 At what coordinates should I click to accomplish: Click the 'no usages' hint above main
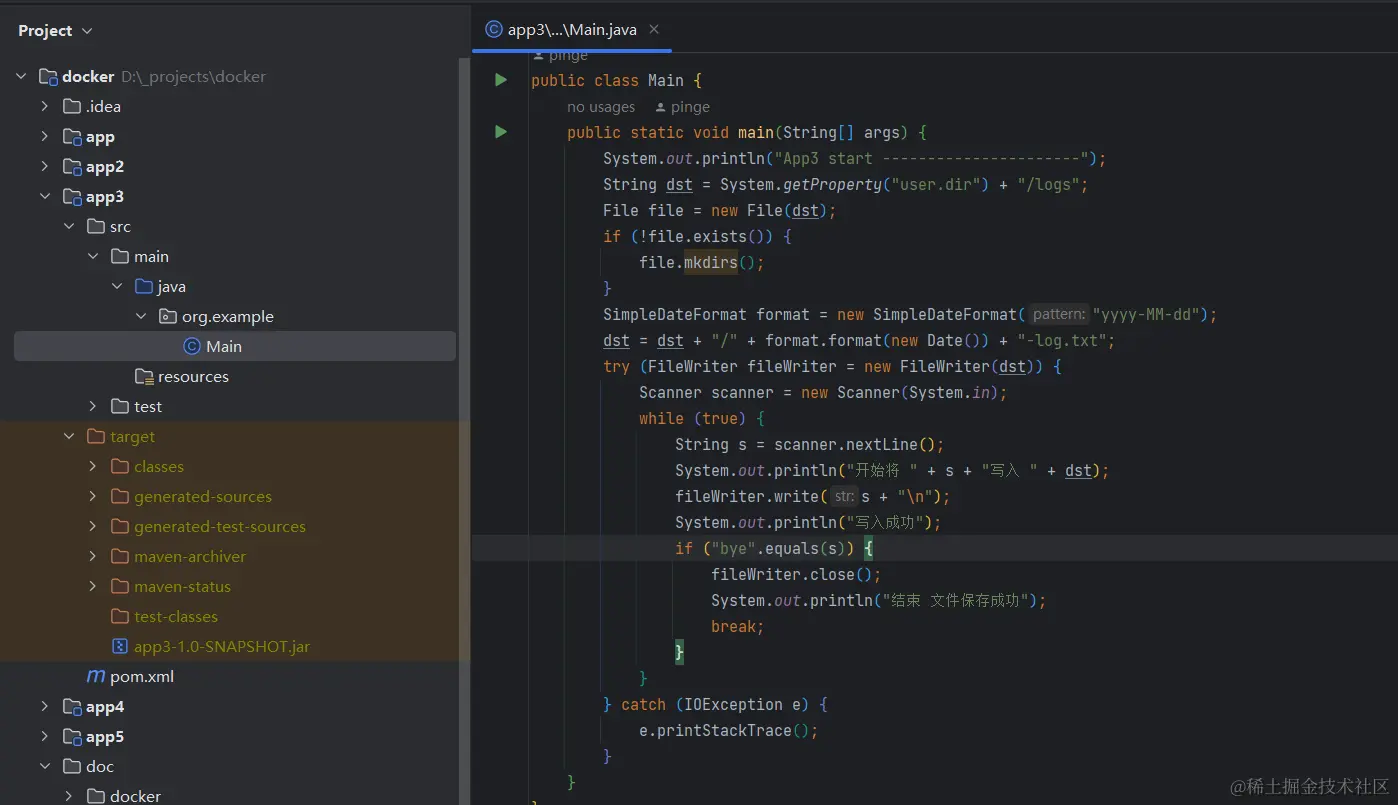(601, 107)
